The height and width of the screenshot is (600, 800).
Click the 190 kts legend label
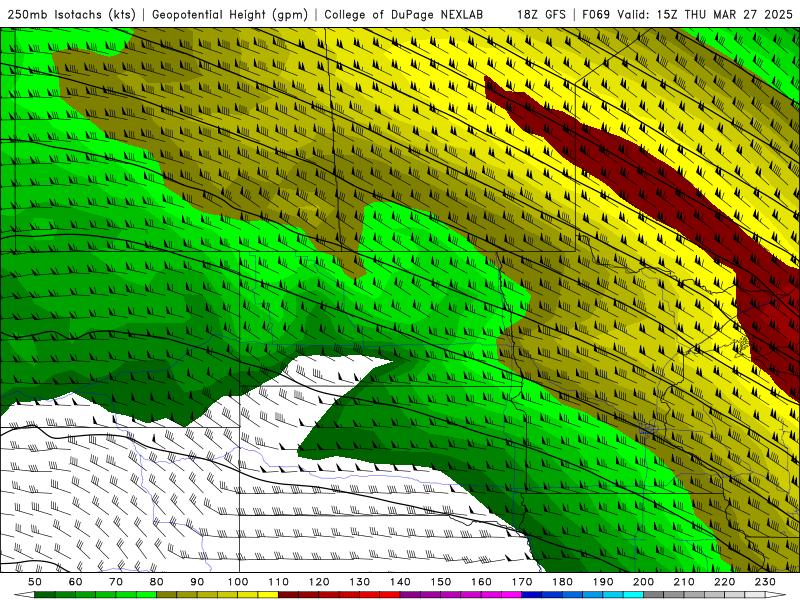pos(603,582)
